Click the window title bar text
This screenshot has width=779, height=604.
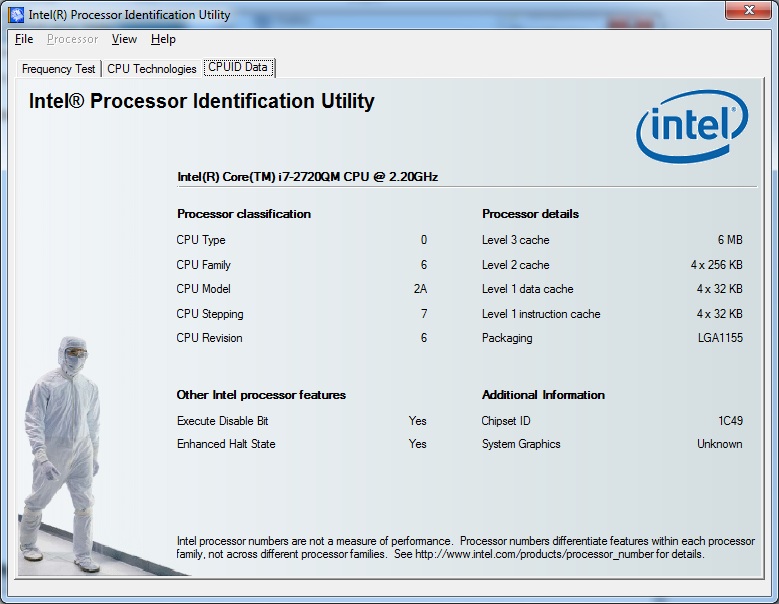(129, 15)
